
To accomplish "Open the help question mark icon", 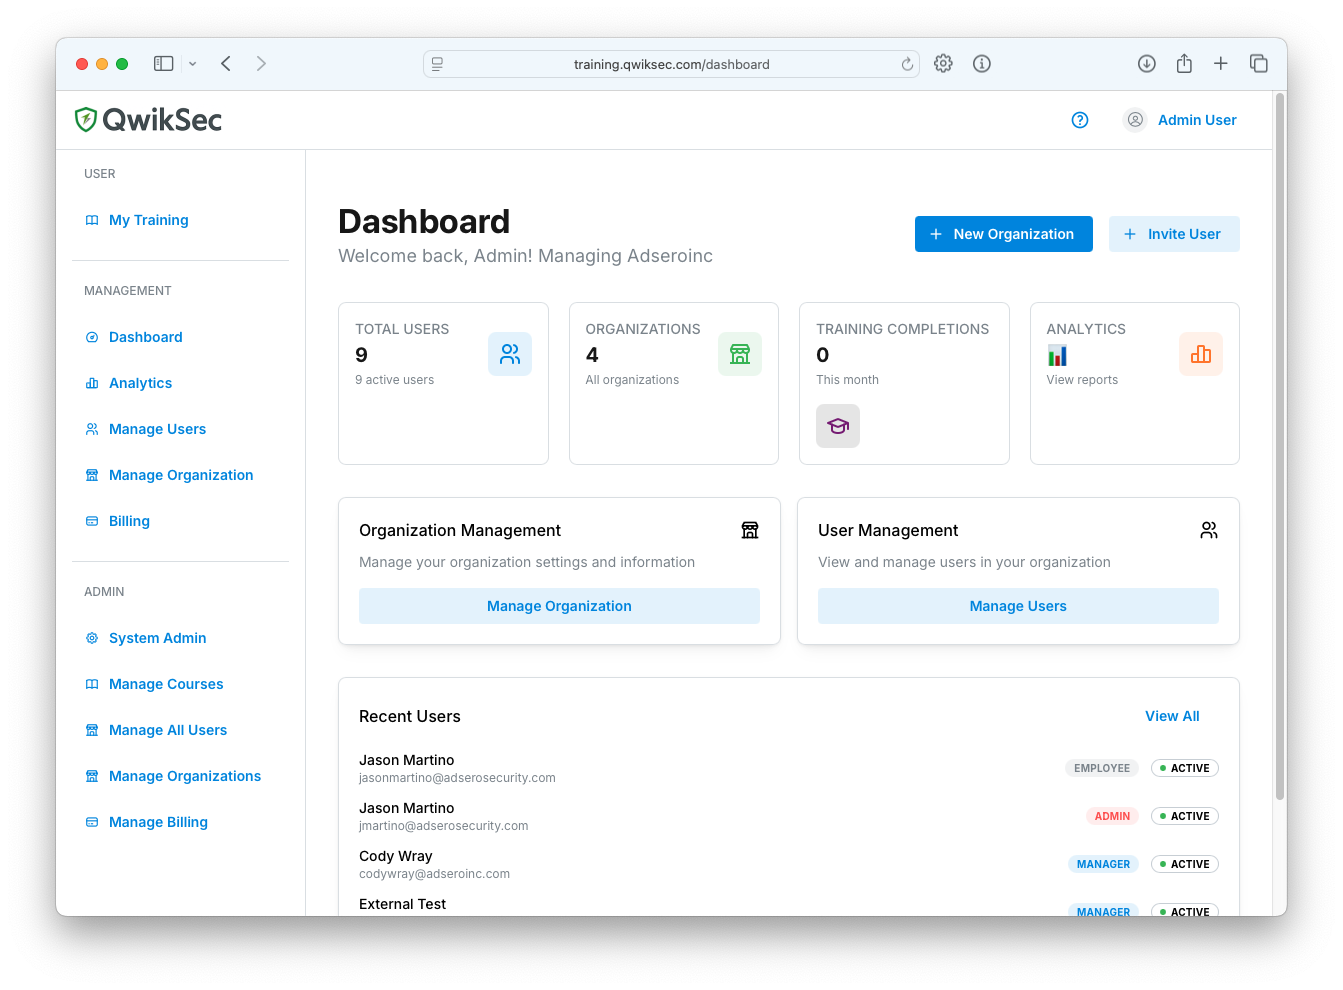I will coord(1080,120).
